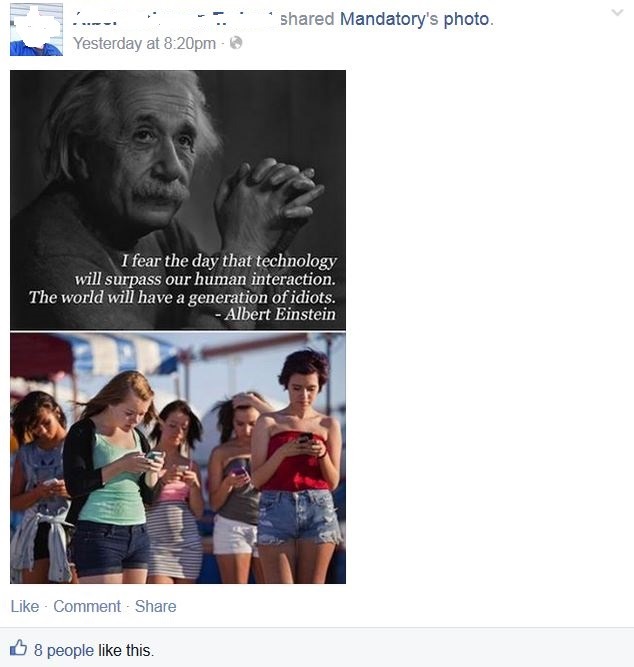Click Comment under the post
The width and height of the screenshot is (634, 667).
tap(87, 606)
